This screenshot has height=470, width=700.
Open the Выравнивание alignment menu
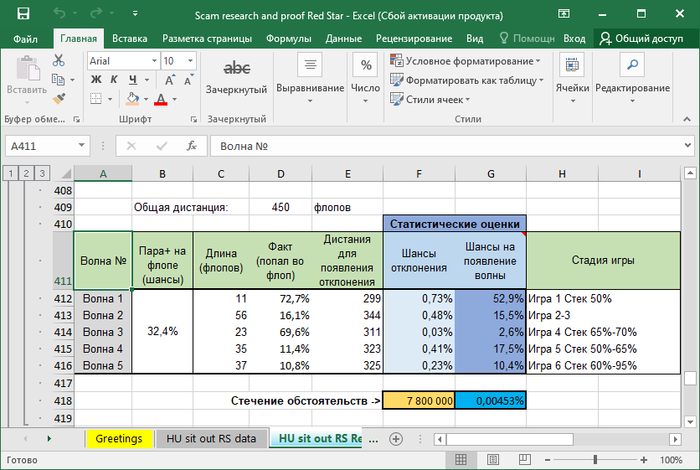coord(310,78)
